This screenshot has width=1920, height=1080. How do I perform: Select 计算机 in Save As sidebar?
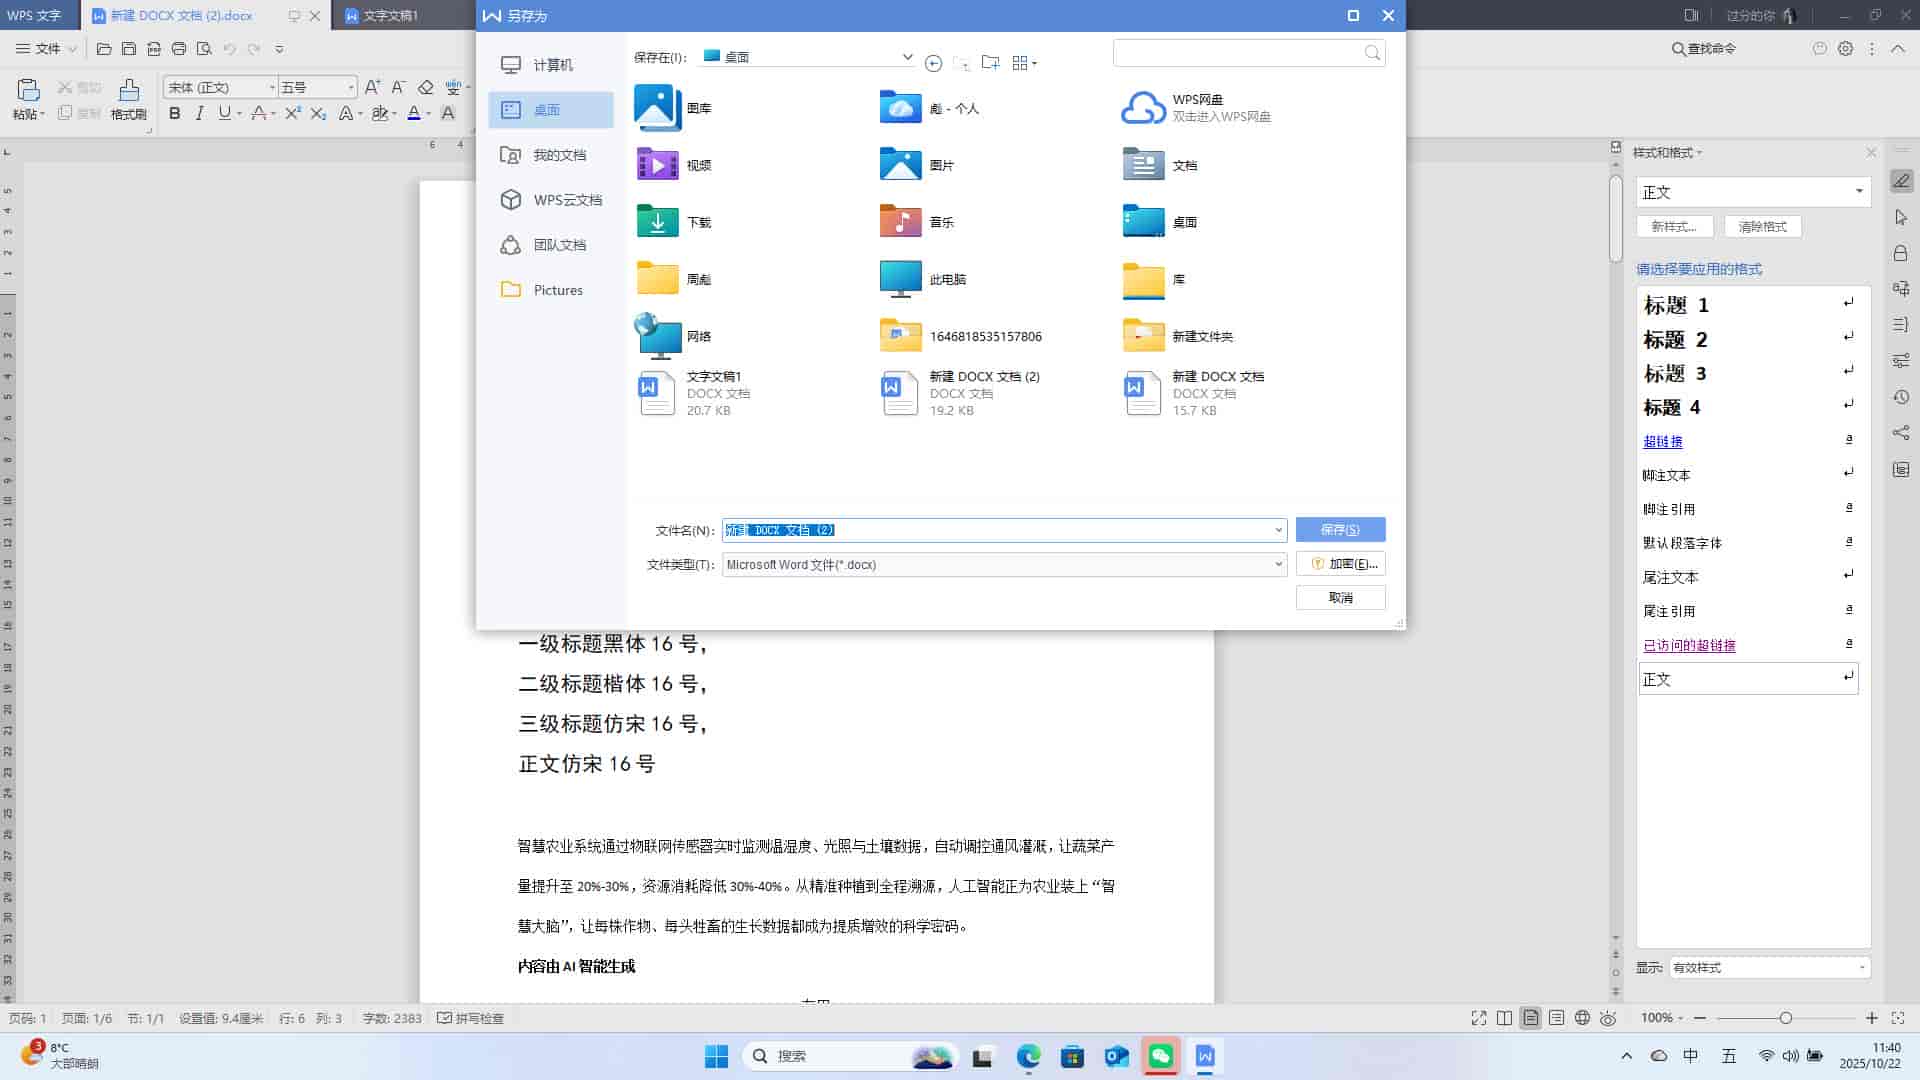coord(551,65)
